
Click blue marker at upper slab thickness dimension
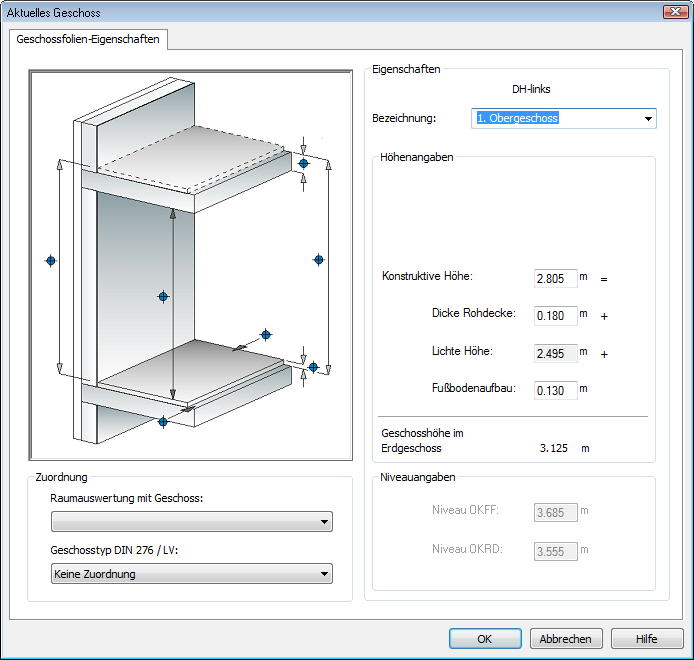pos(304,163)
